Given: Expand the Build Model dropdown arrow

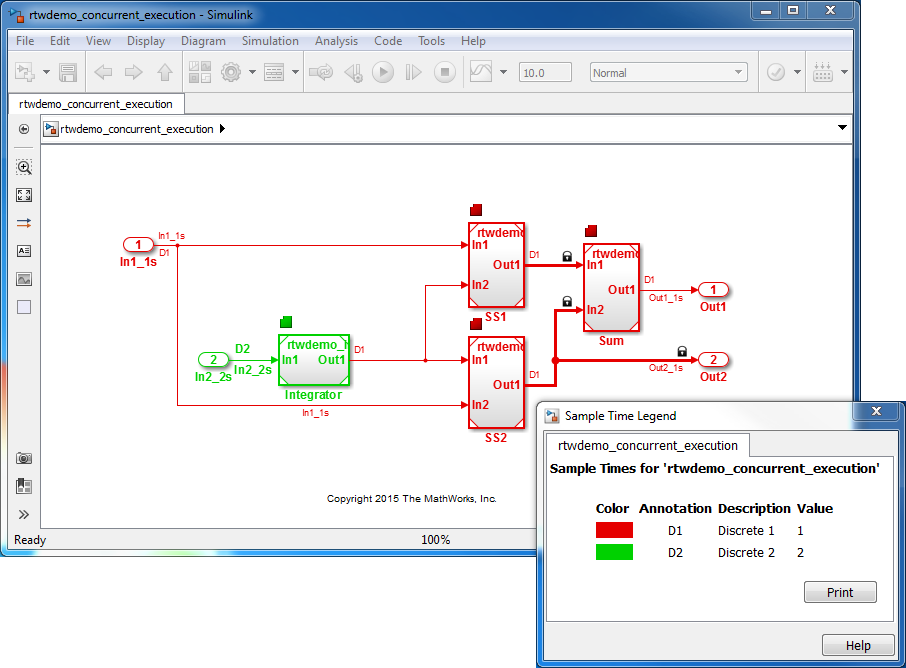Looking at the screenshot, I should tap(844, 72).
